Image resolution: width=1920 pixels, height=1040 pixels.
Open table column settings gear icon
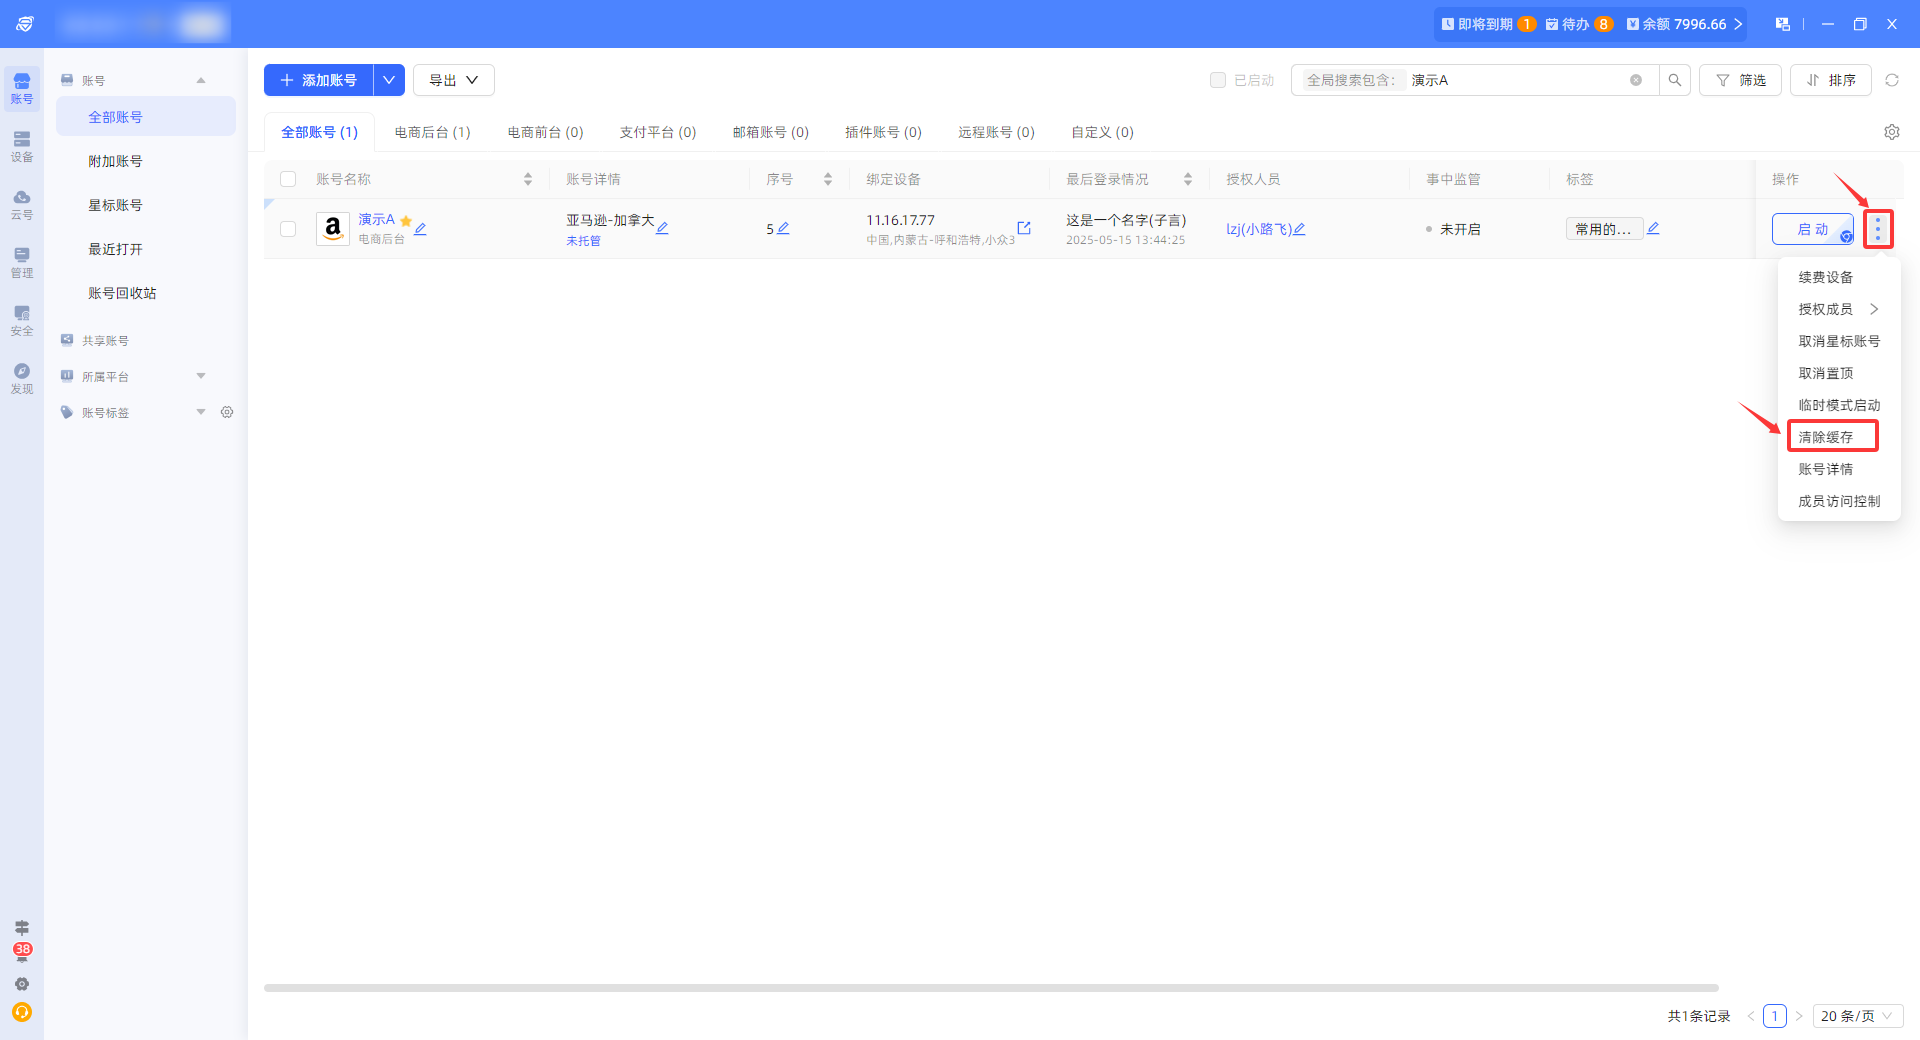click(1892, 132)
